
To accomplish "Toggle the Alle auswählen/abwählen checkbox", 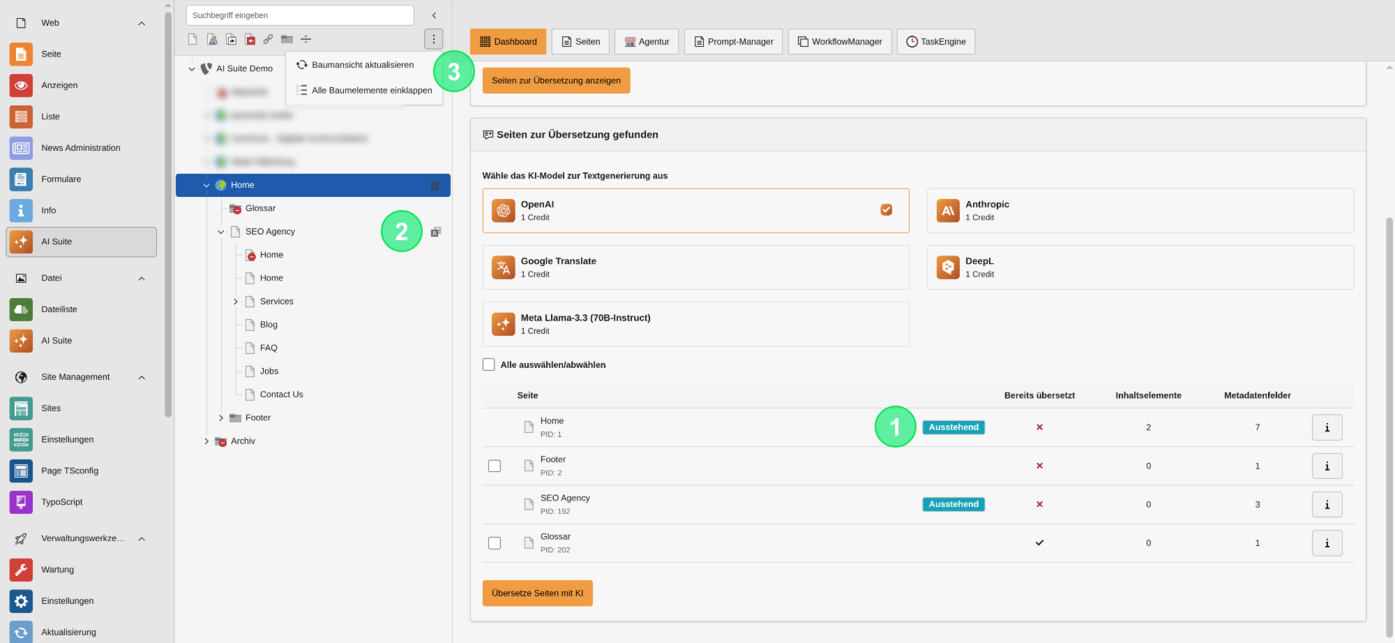I will click(x=489, y=365).
